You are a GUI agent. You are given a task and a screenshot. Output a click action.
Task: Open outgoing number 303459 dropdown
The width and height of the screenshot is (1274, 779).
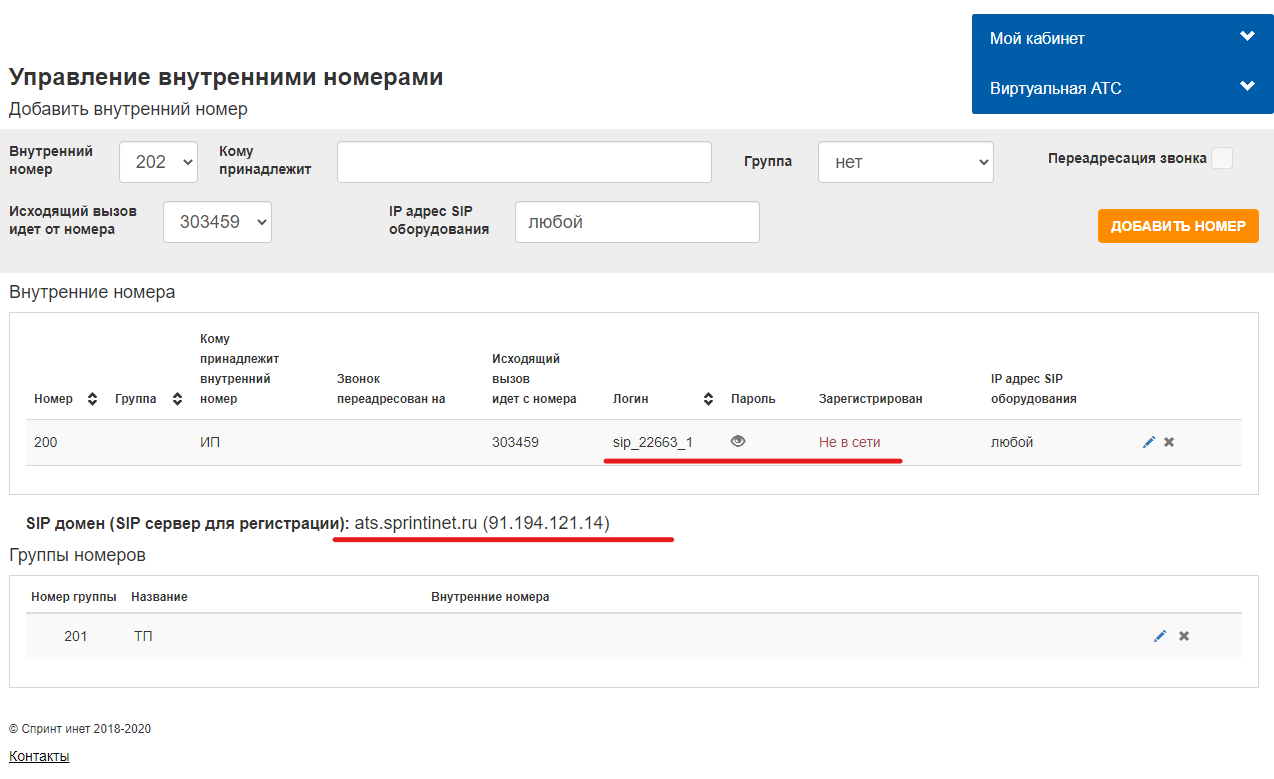[217, 222]
